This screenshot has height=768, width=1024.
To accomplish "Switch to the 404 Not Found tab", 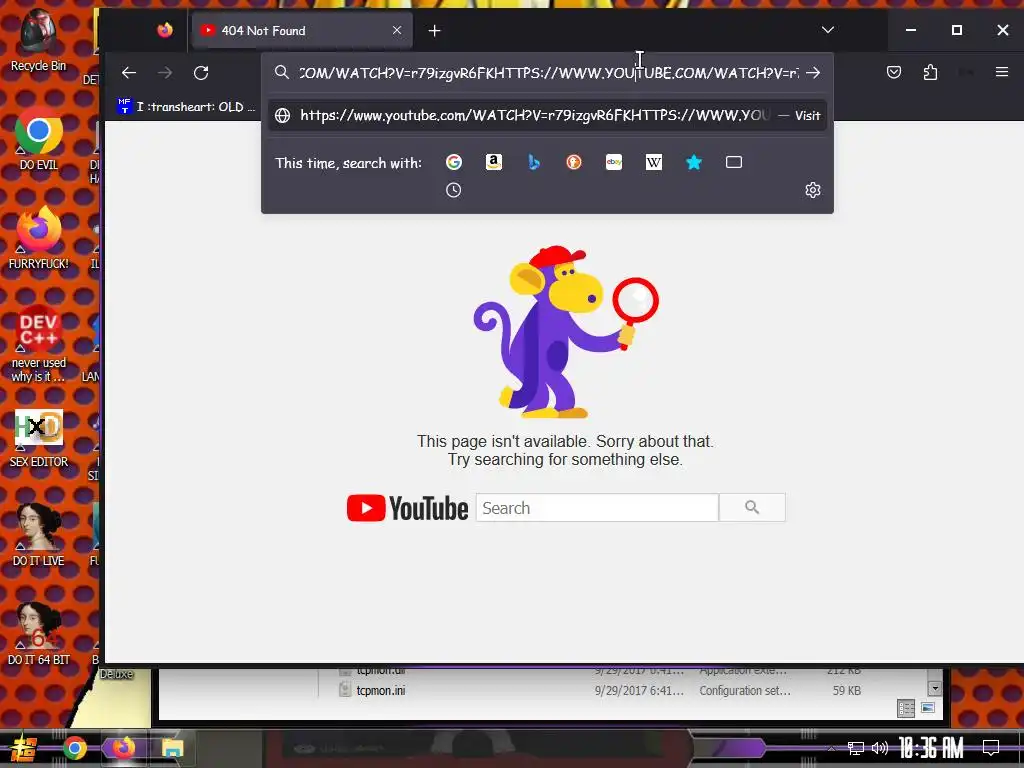I will point(302,31).
